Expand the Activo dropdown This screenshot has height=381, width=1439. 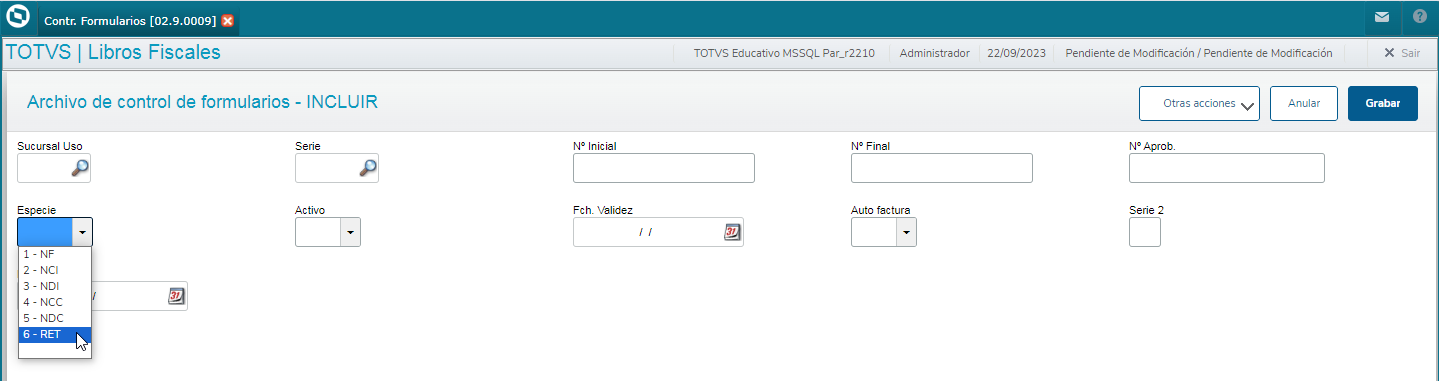pyautogui.click(x=350, y=232)
